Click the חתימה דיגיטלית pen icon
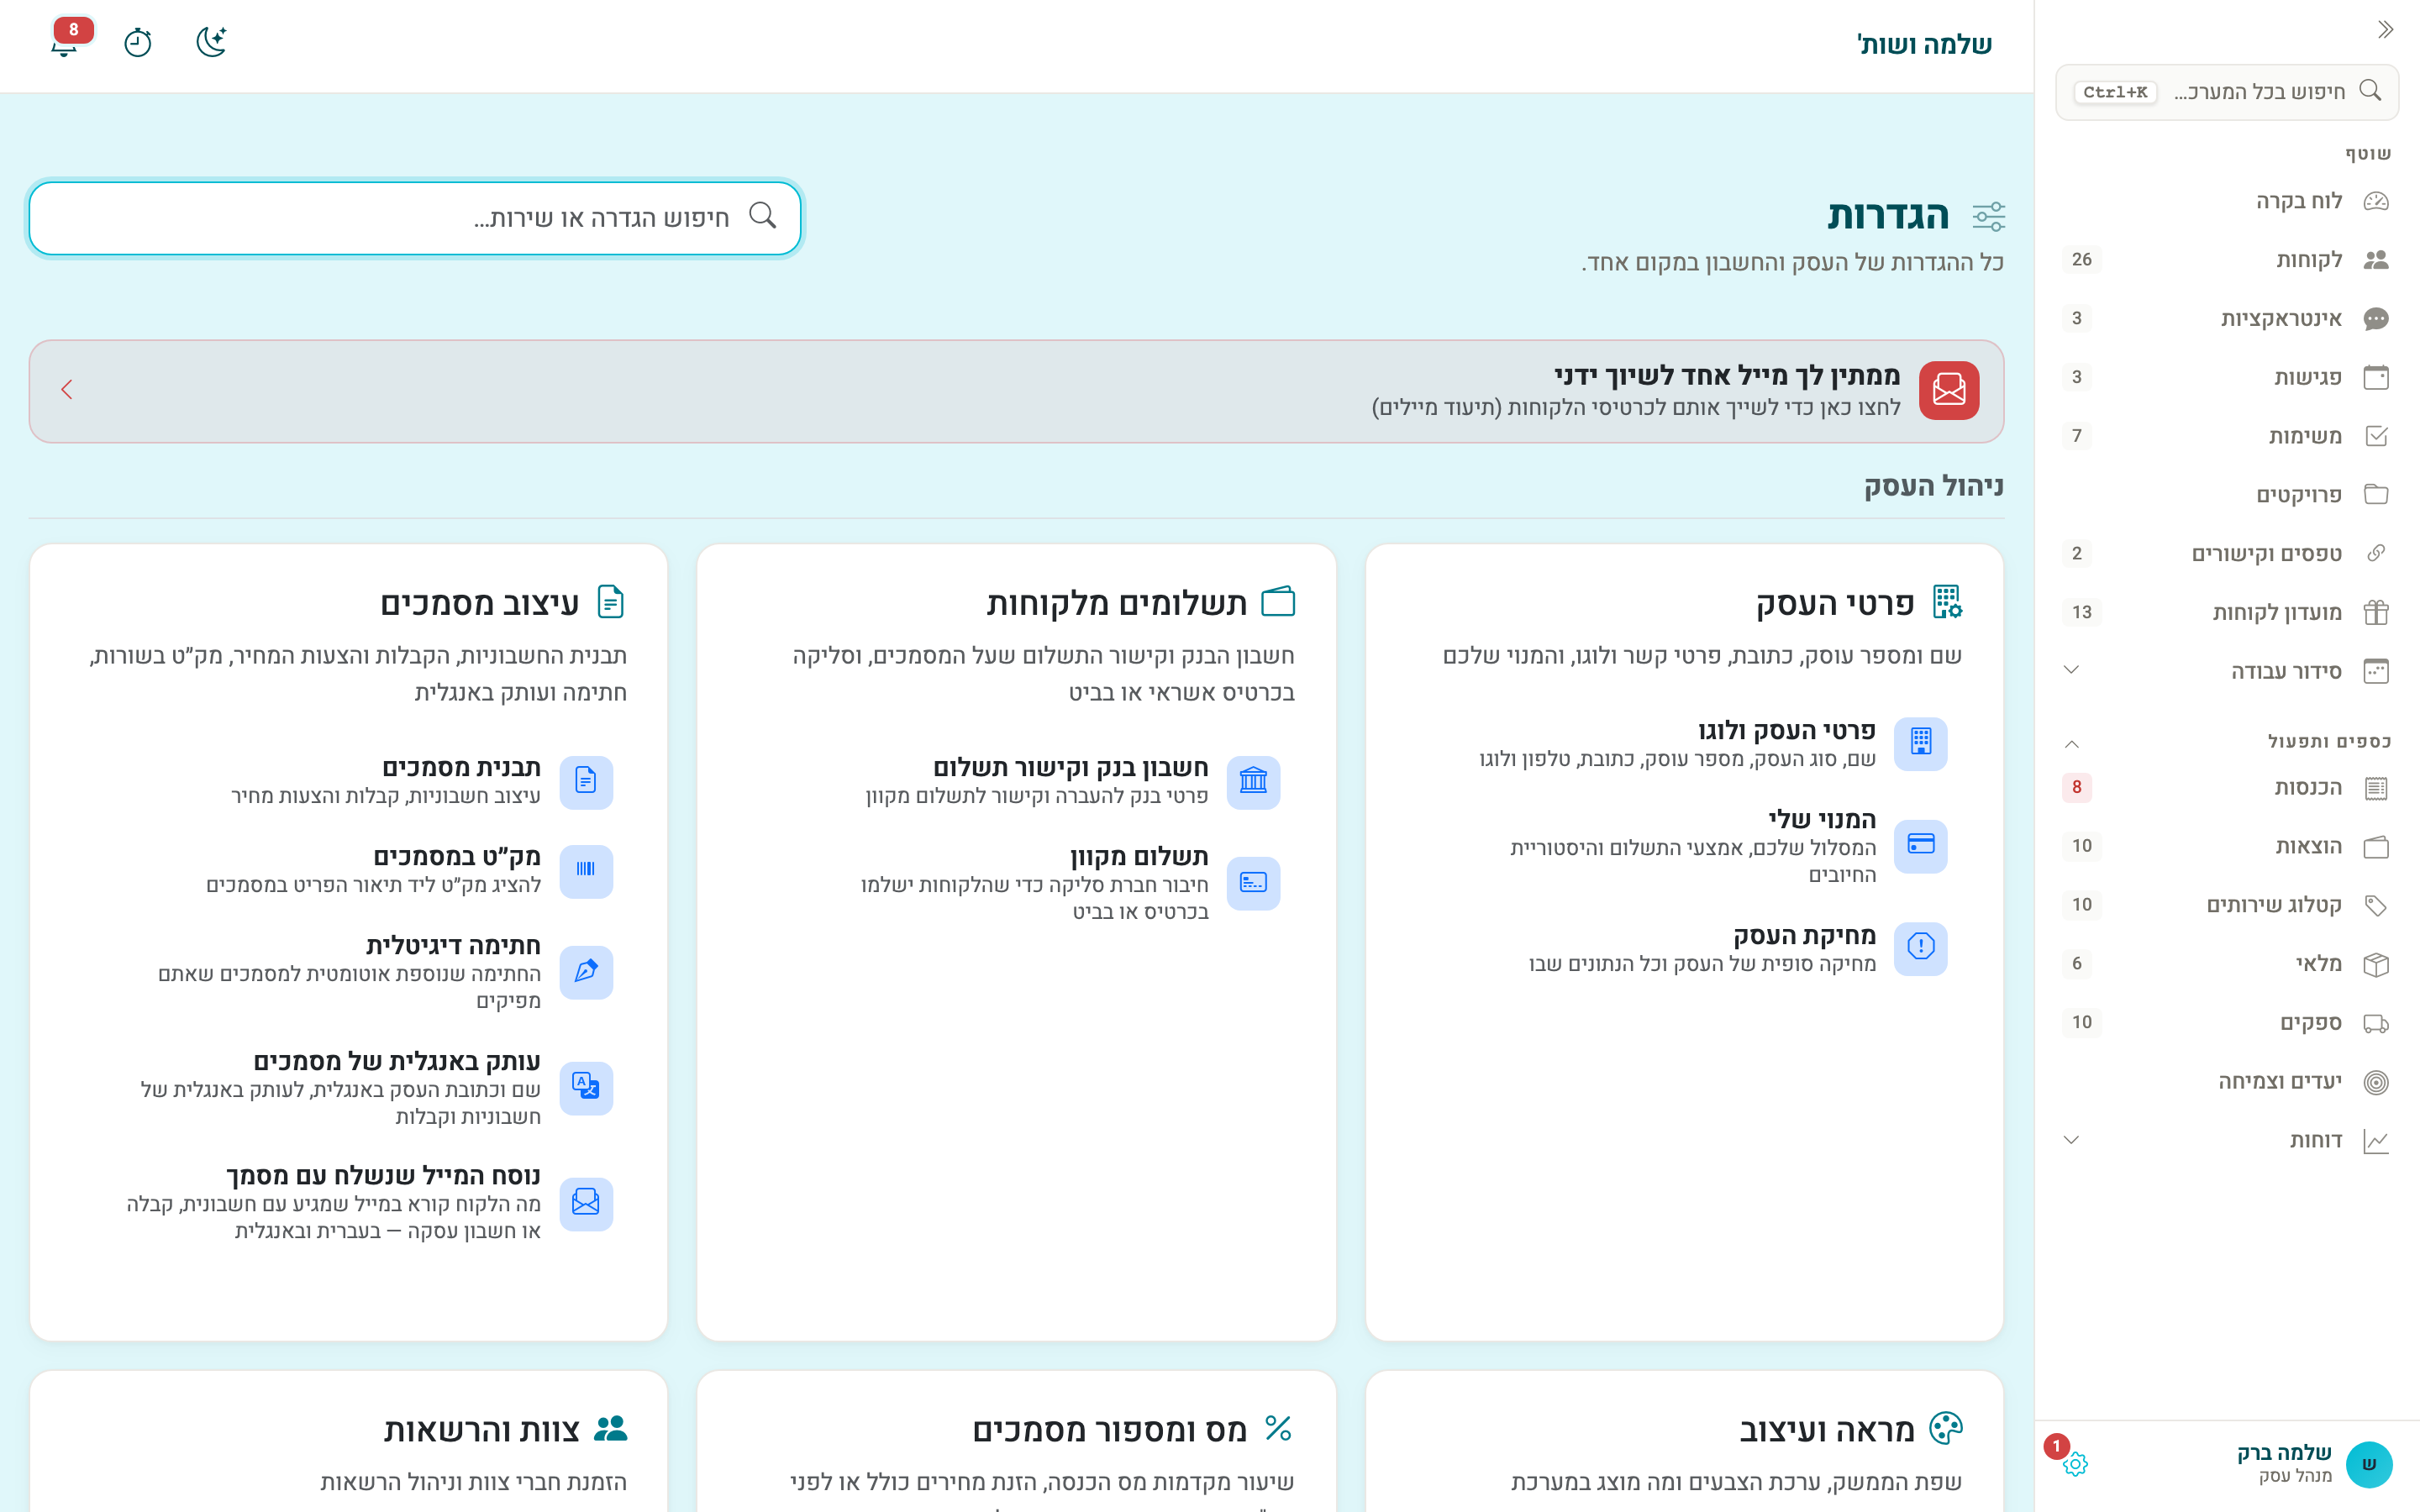 point(586,972)
